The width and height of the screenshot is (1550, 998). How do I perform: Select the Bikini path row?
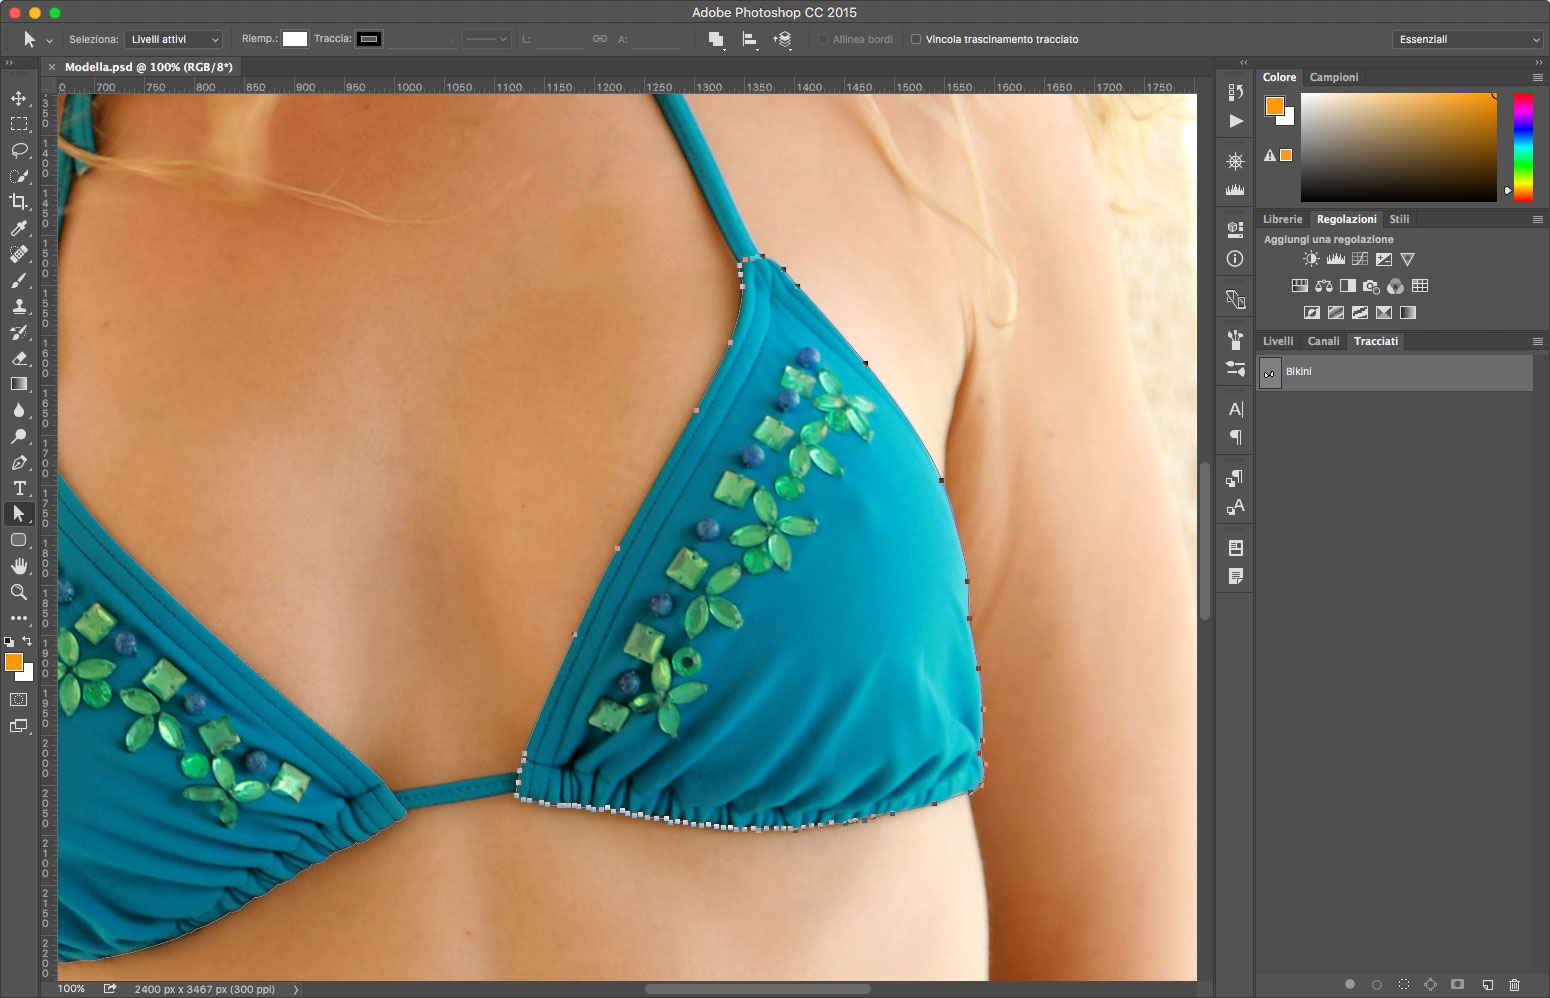[x=1395, y=373]
